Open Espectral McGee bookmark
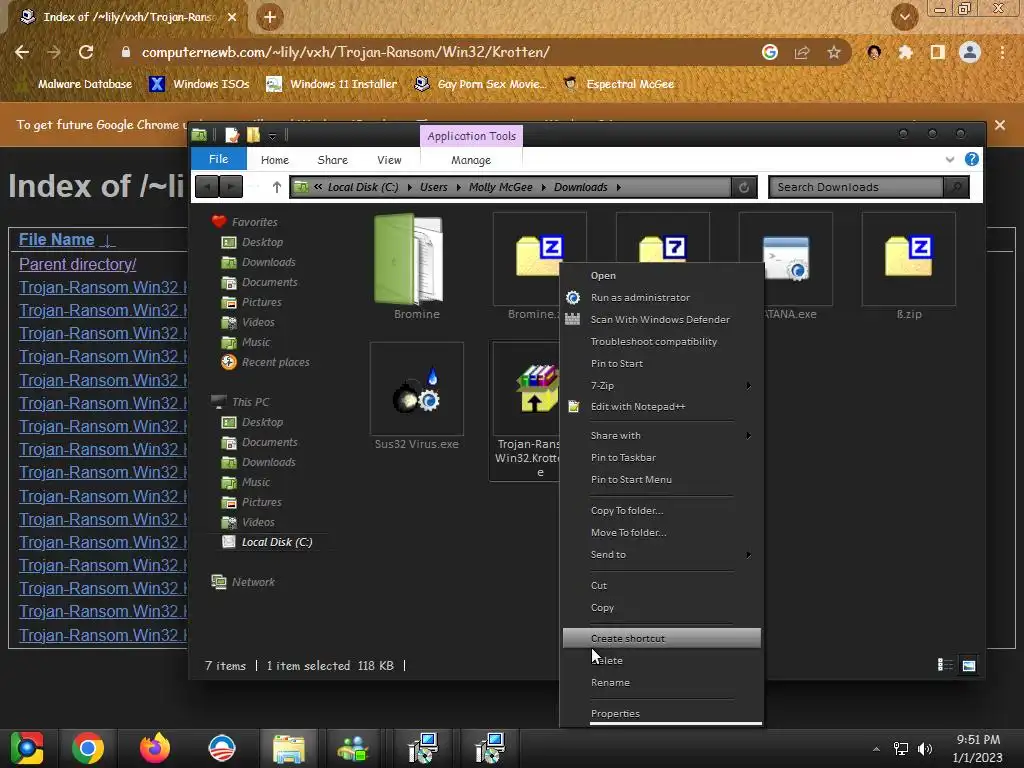The height and width of the screenshot is (768, 1024). coord(619,84)
